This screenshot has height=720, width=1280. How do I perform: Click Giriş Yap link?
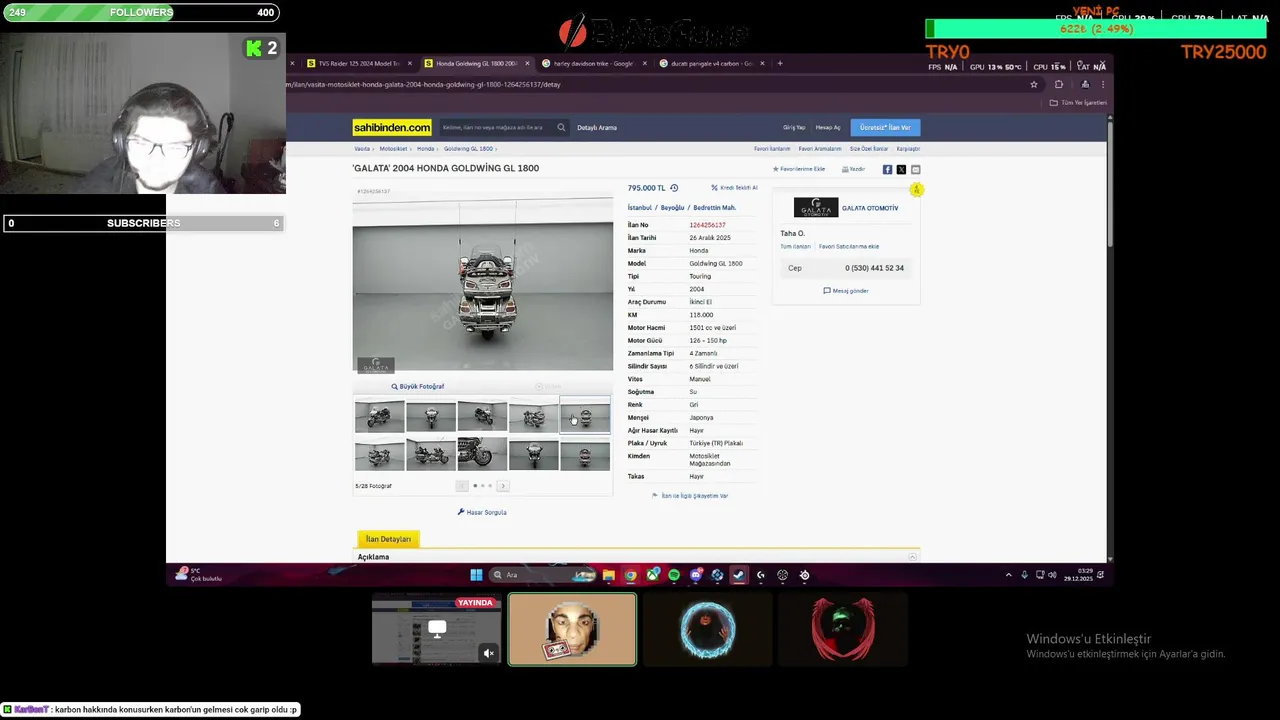[794, 127]
